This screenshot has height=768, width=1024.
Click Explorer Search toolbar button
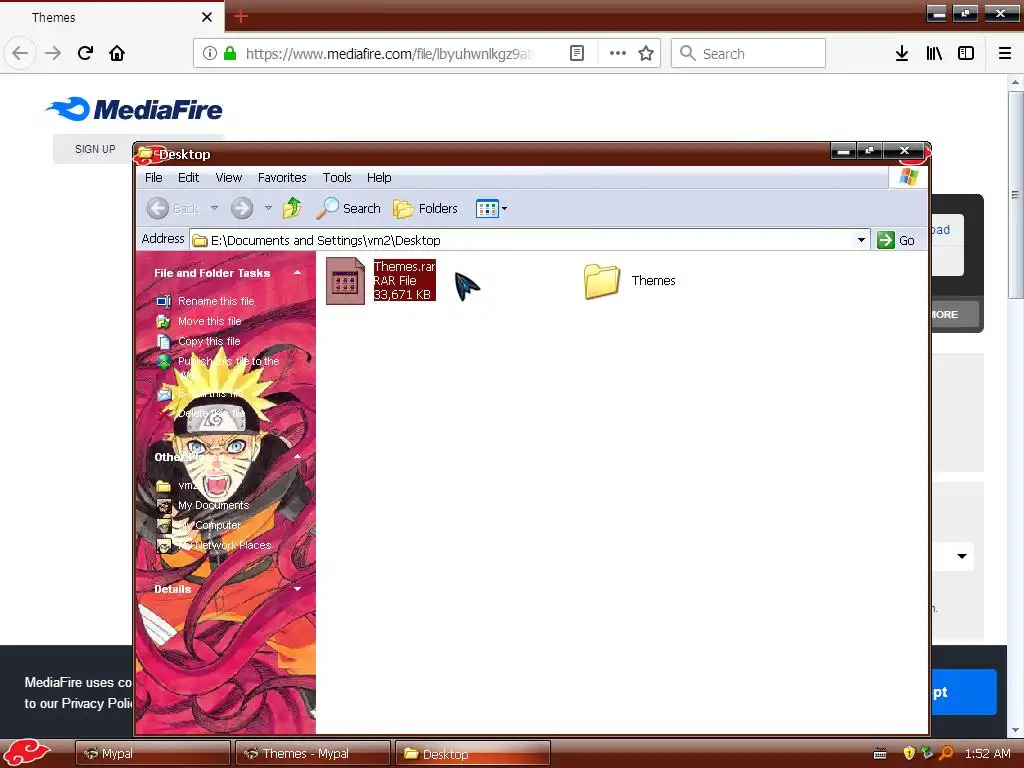pyautogui.click(x=348, y=208)
